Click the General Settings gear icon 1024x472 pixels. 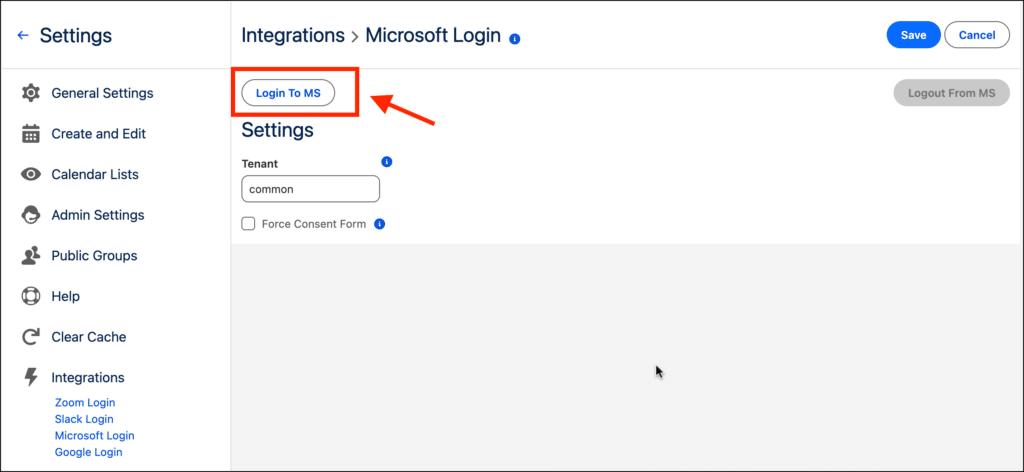point(31,93)
